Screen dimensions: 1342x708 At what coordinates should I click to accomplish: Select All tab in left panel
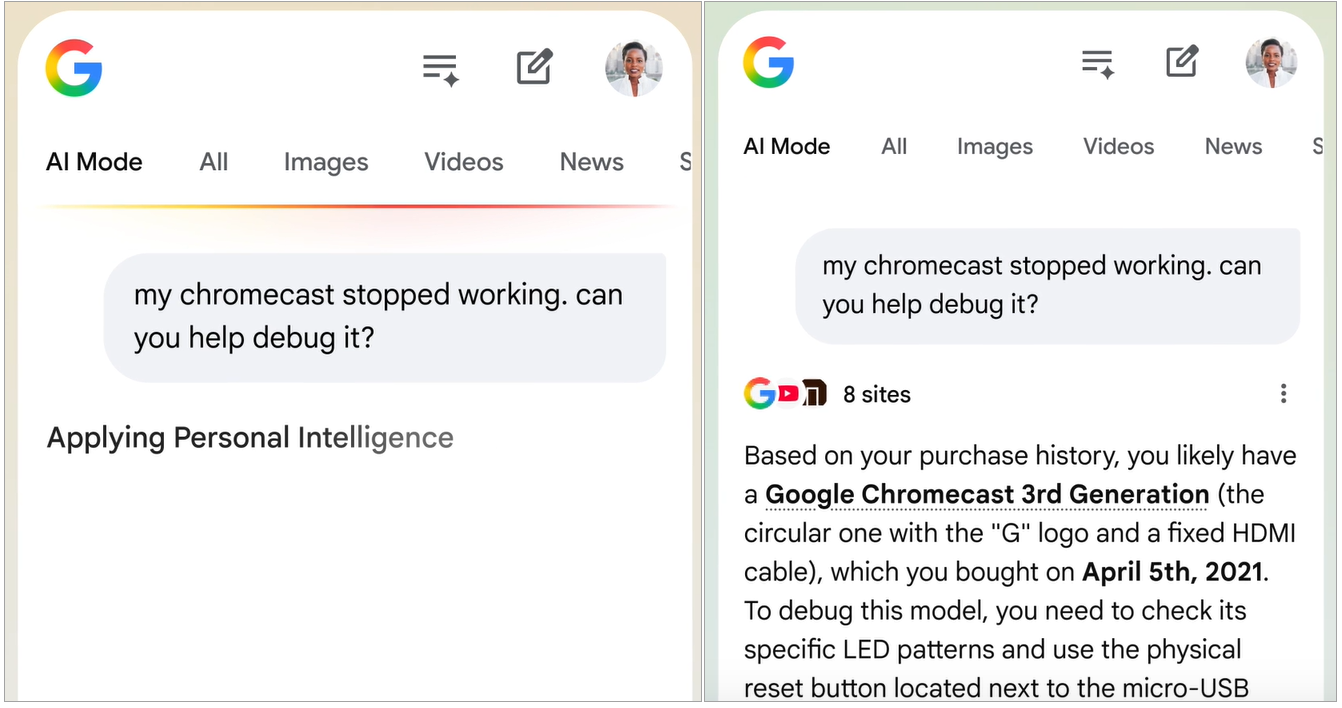click(x=214, y=162)
